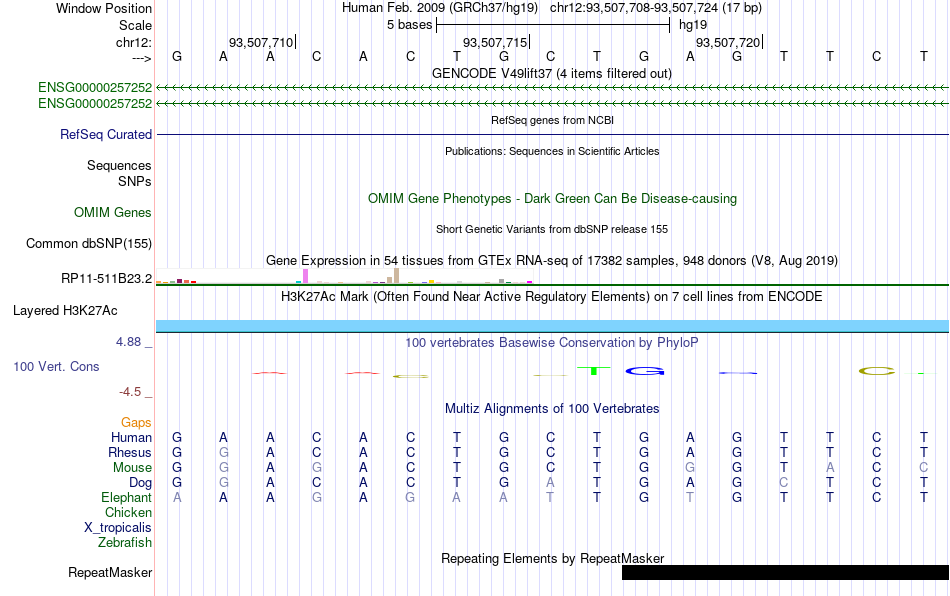Image resolution: width=950 pixels, height=596 pixels.
Task: Click the 93,507,710 position marker
Action: pos(261,42)
